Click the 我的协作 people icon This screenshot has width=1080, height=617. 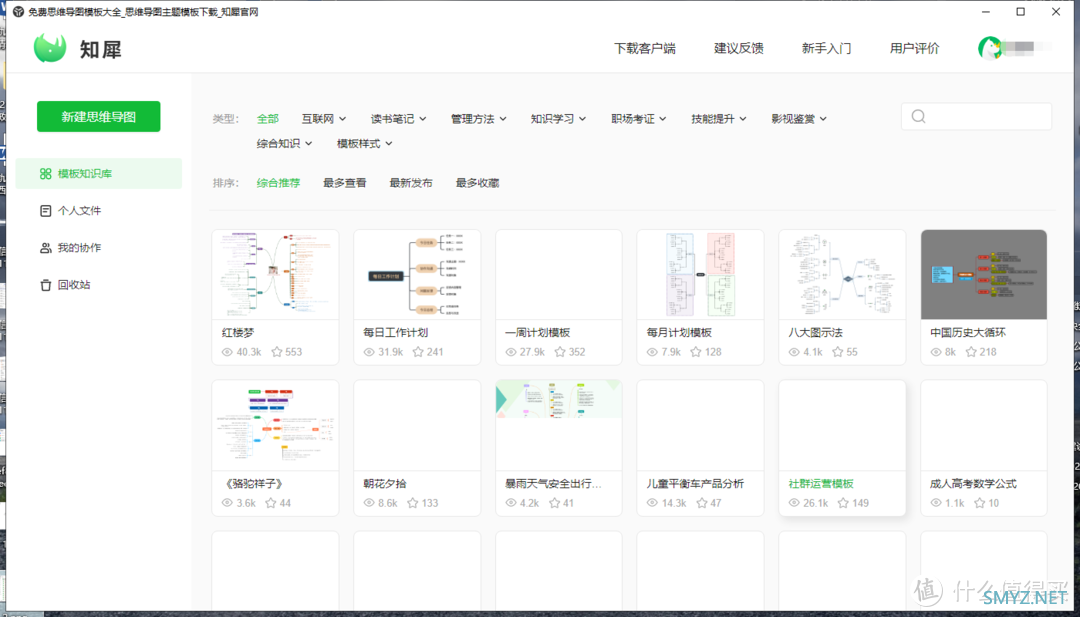(45, 248)
